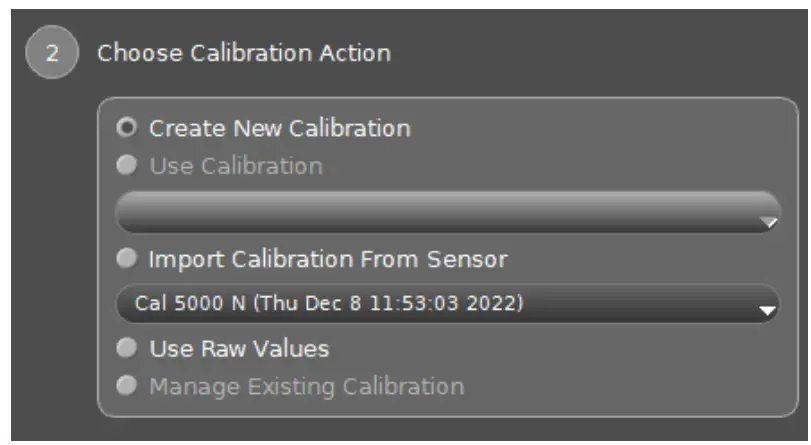This screenshot has width=811, height=445.
Task: Click the Choose Calibration Action heading
Action: pyautogui.click(x=243, y=53)
